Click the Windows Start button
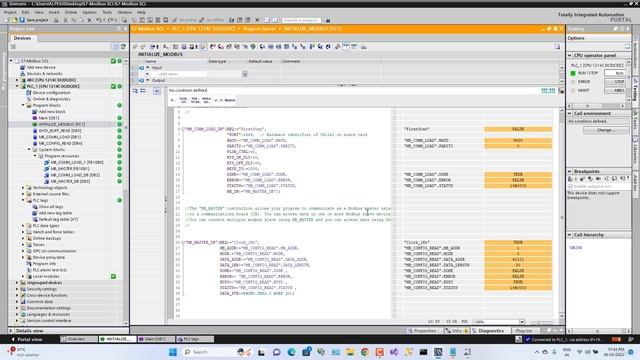Image resolution: width=640 pixels, height=360 pixels. 173,352
